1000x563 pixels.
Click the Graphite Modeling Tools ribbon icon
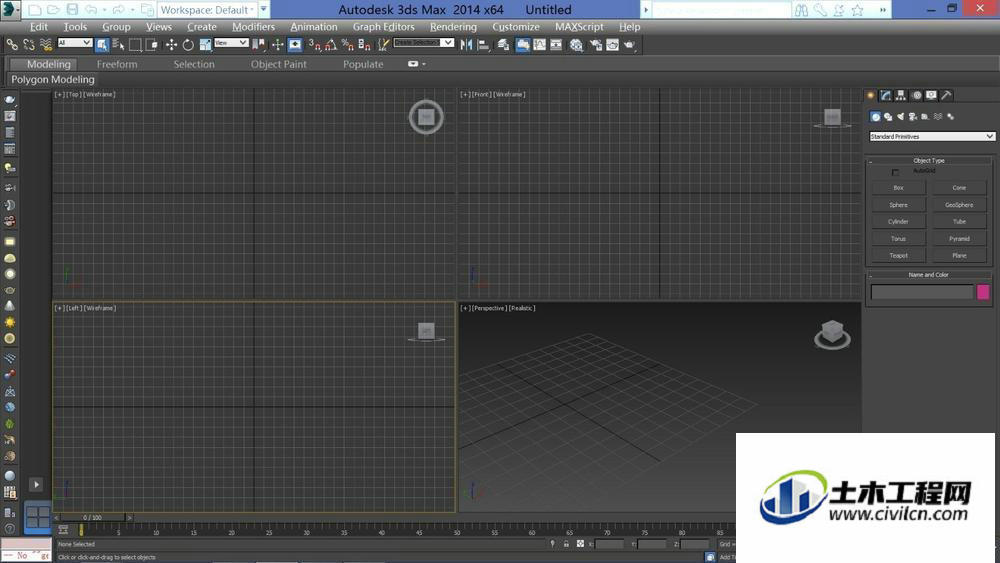(x=522, y=45)
